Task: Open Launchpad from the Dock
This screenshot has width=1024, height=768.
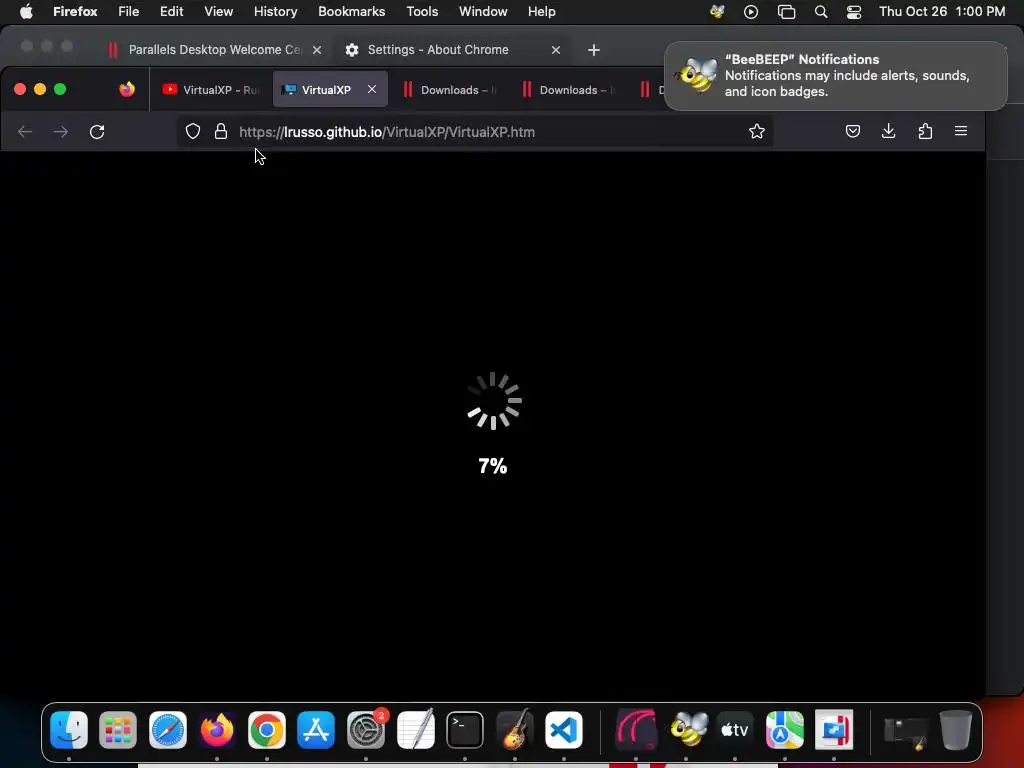Action: pyautogui.click(x=118, y=729)
